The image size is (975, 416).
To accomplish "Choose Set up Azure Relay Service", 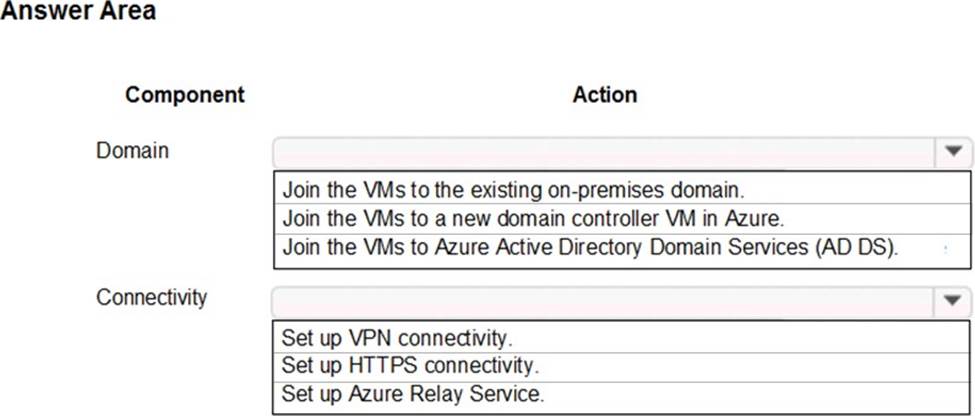I will pyautogui.click(x=622, y=394).
